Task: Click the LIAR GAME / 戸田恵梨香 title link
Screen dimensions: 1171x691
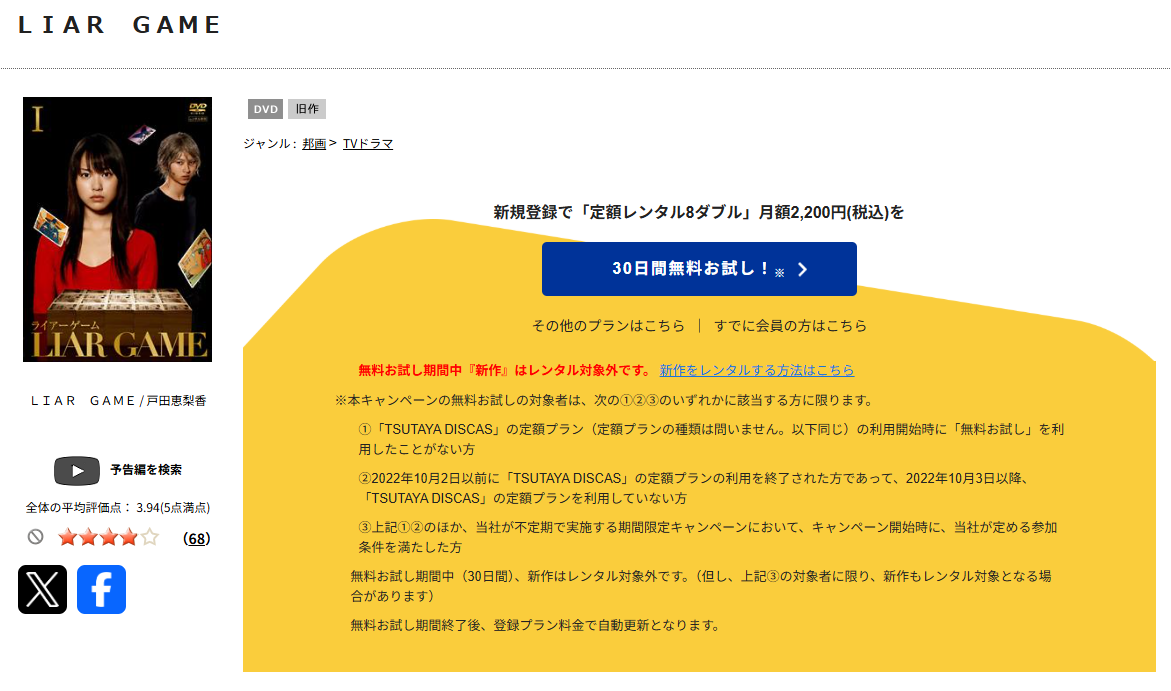Action: (x=117, y=399)
